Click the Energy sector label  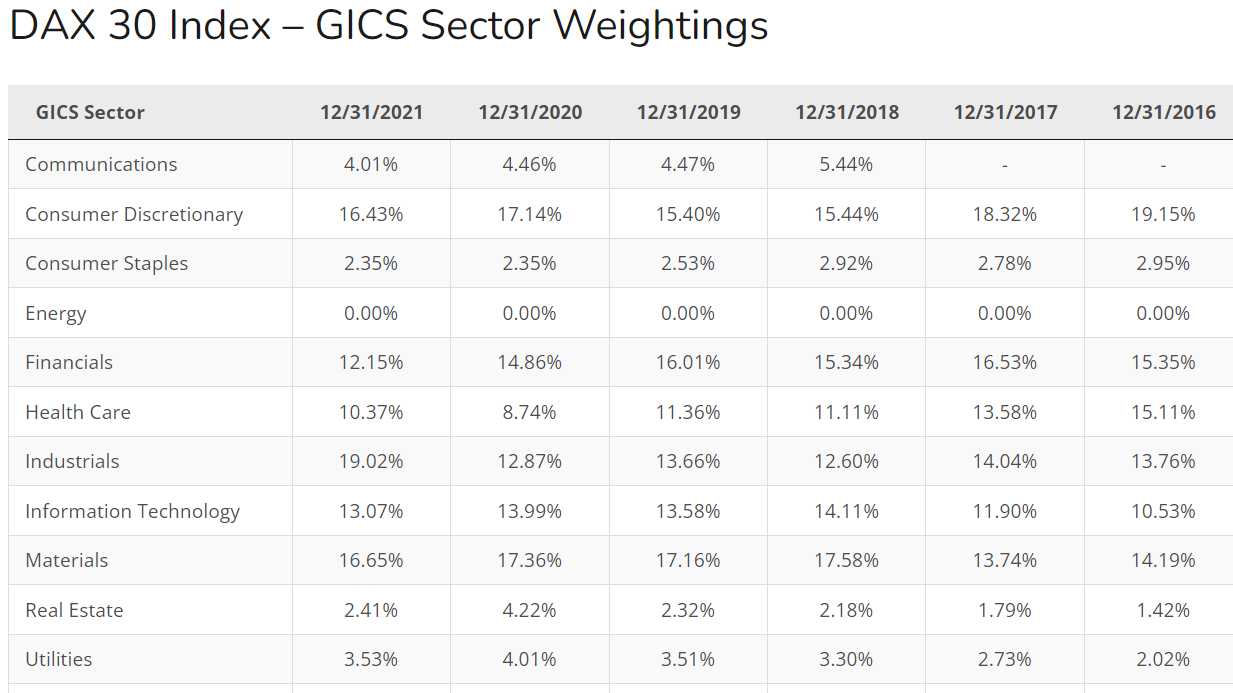[56, 313]
